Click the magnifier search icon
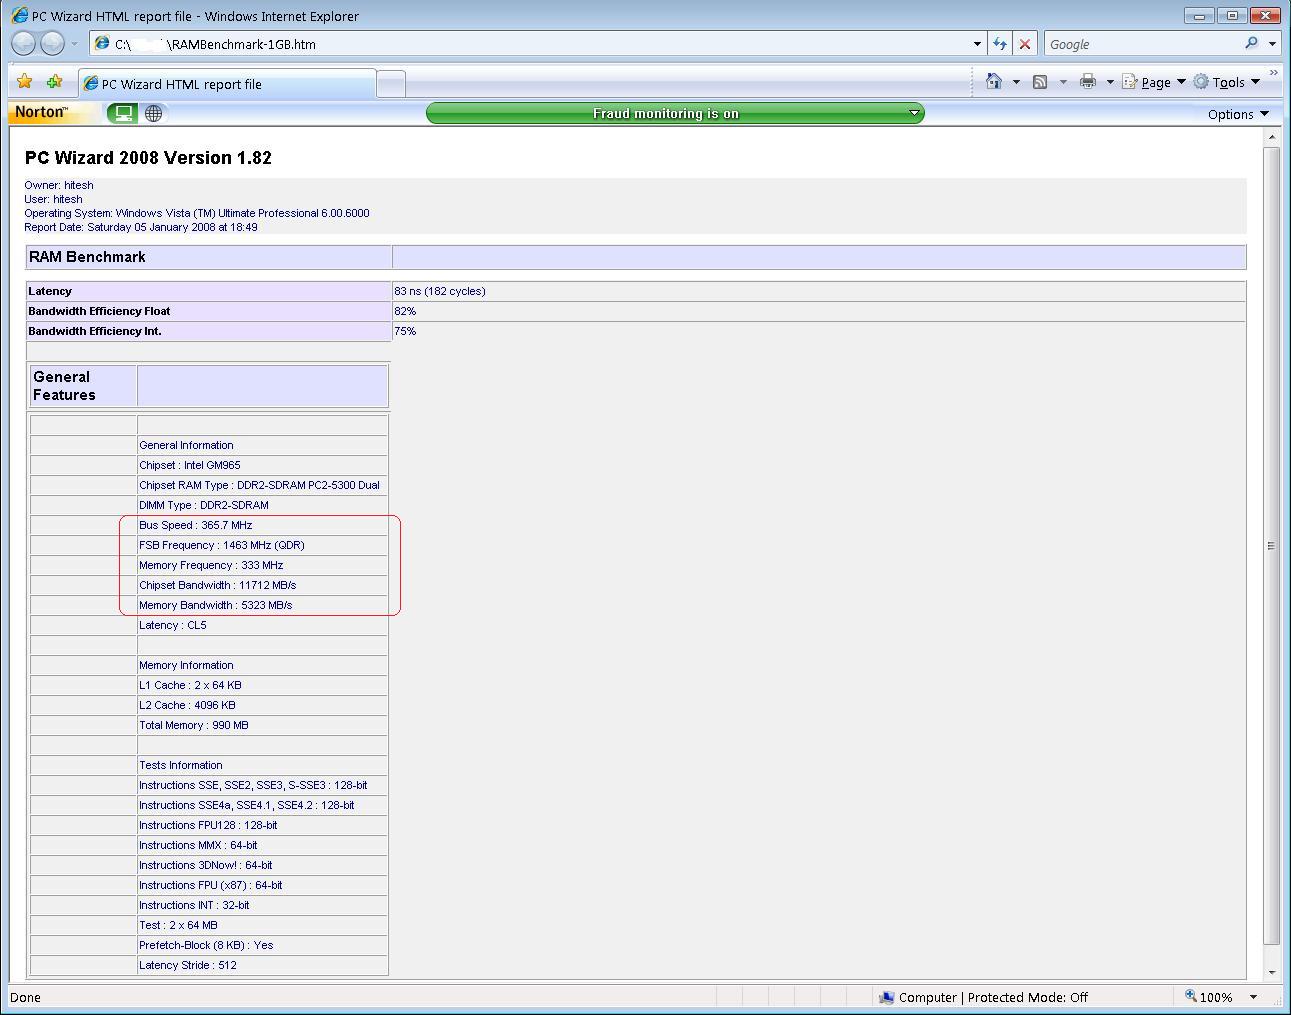Viewport: 1291px width, 1015px height. tap(1251, 43)
